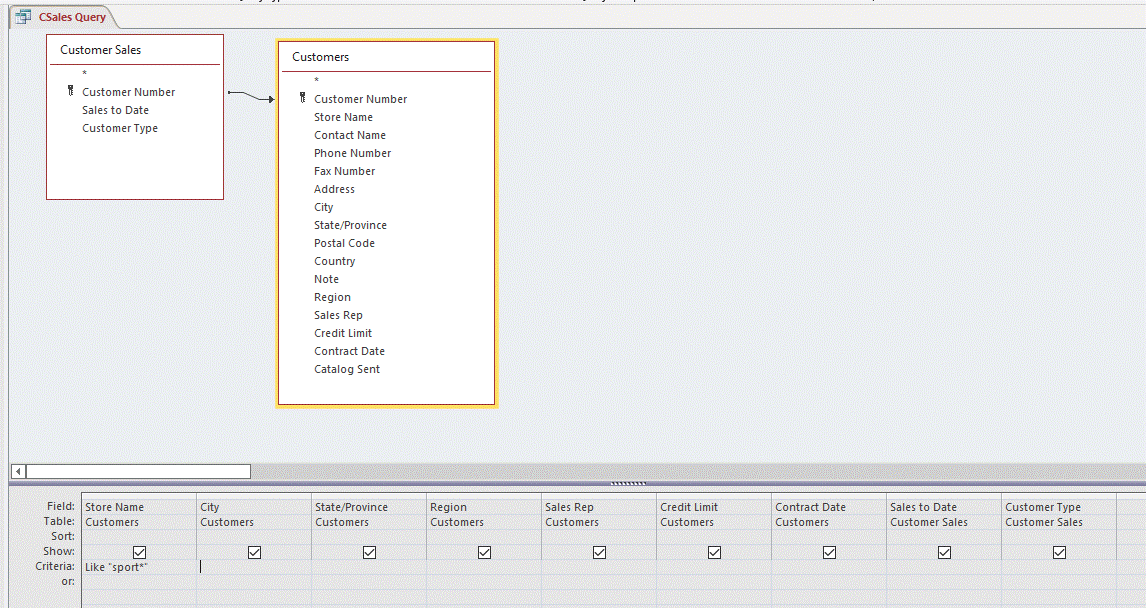Open the Table dropdown for Contract Date
Viewport: 1146px width, 608px height.
click(828, 521)
